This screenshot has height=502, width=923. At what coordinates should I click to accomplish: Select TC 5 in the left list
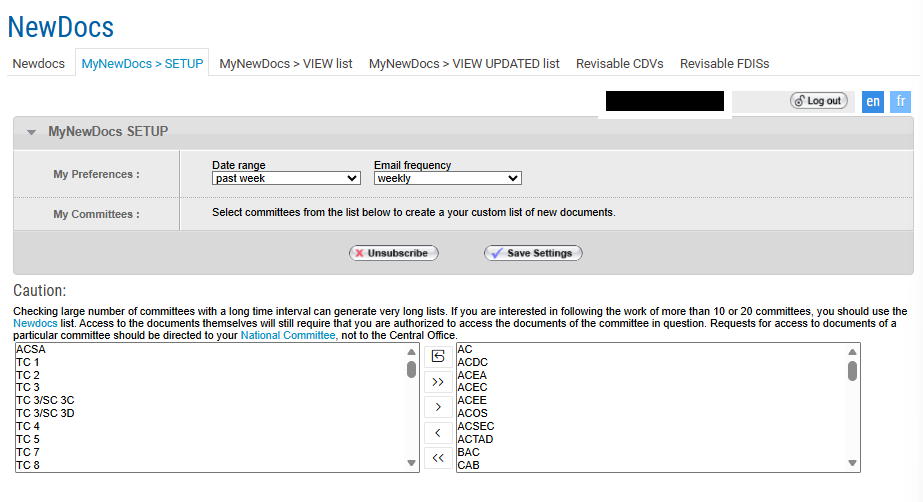tap(211, 439)
